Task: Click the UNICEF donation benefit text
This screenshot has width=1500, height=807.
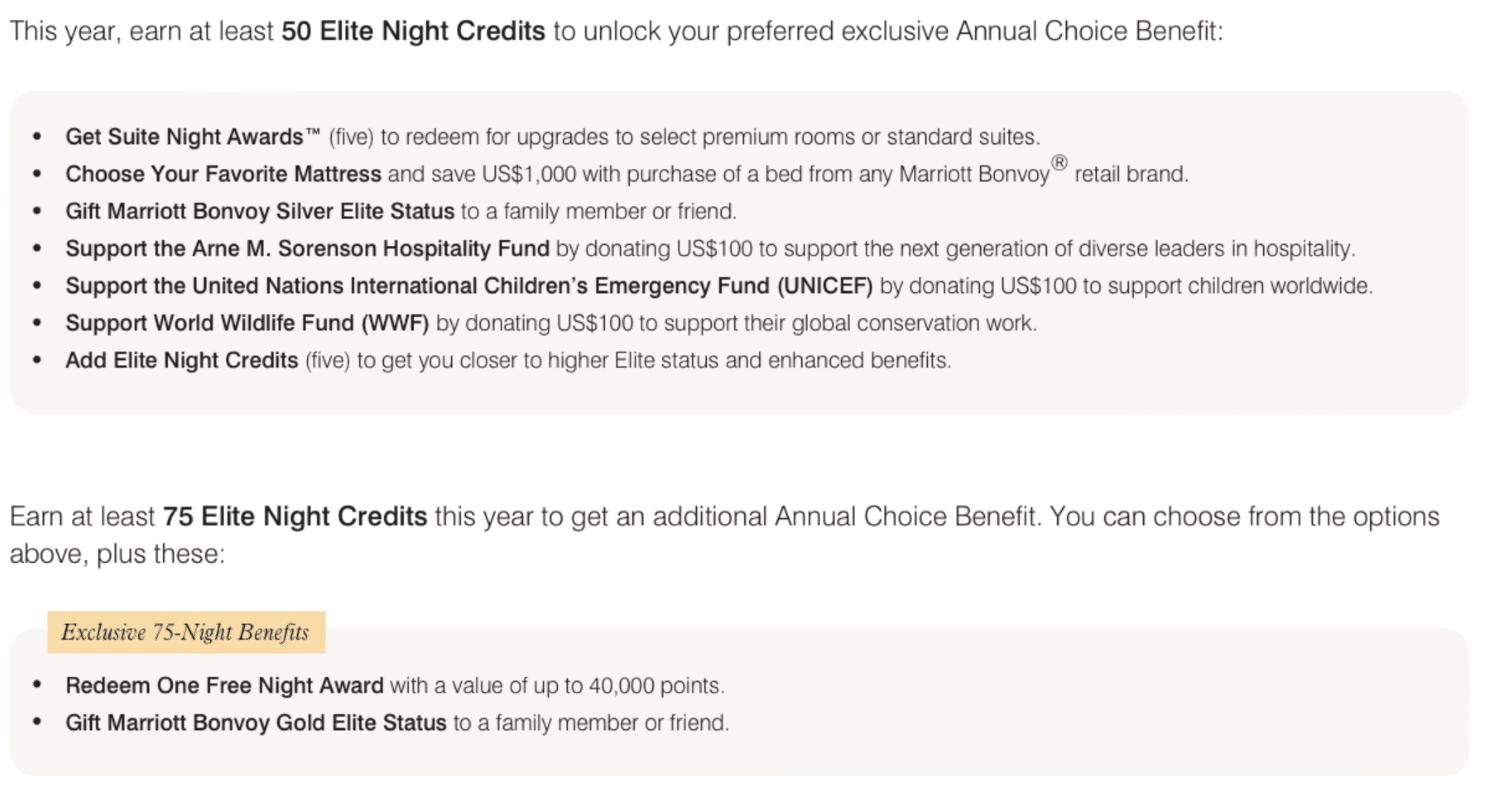Action: click(x=469, y=286)
